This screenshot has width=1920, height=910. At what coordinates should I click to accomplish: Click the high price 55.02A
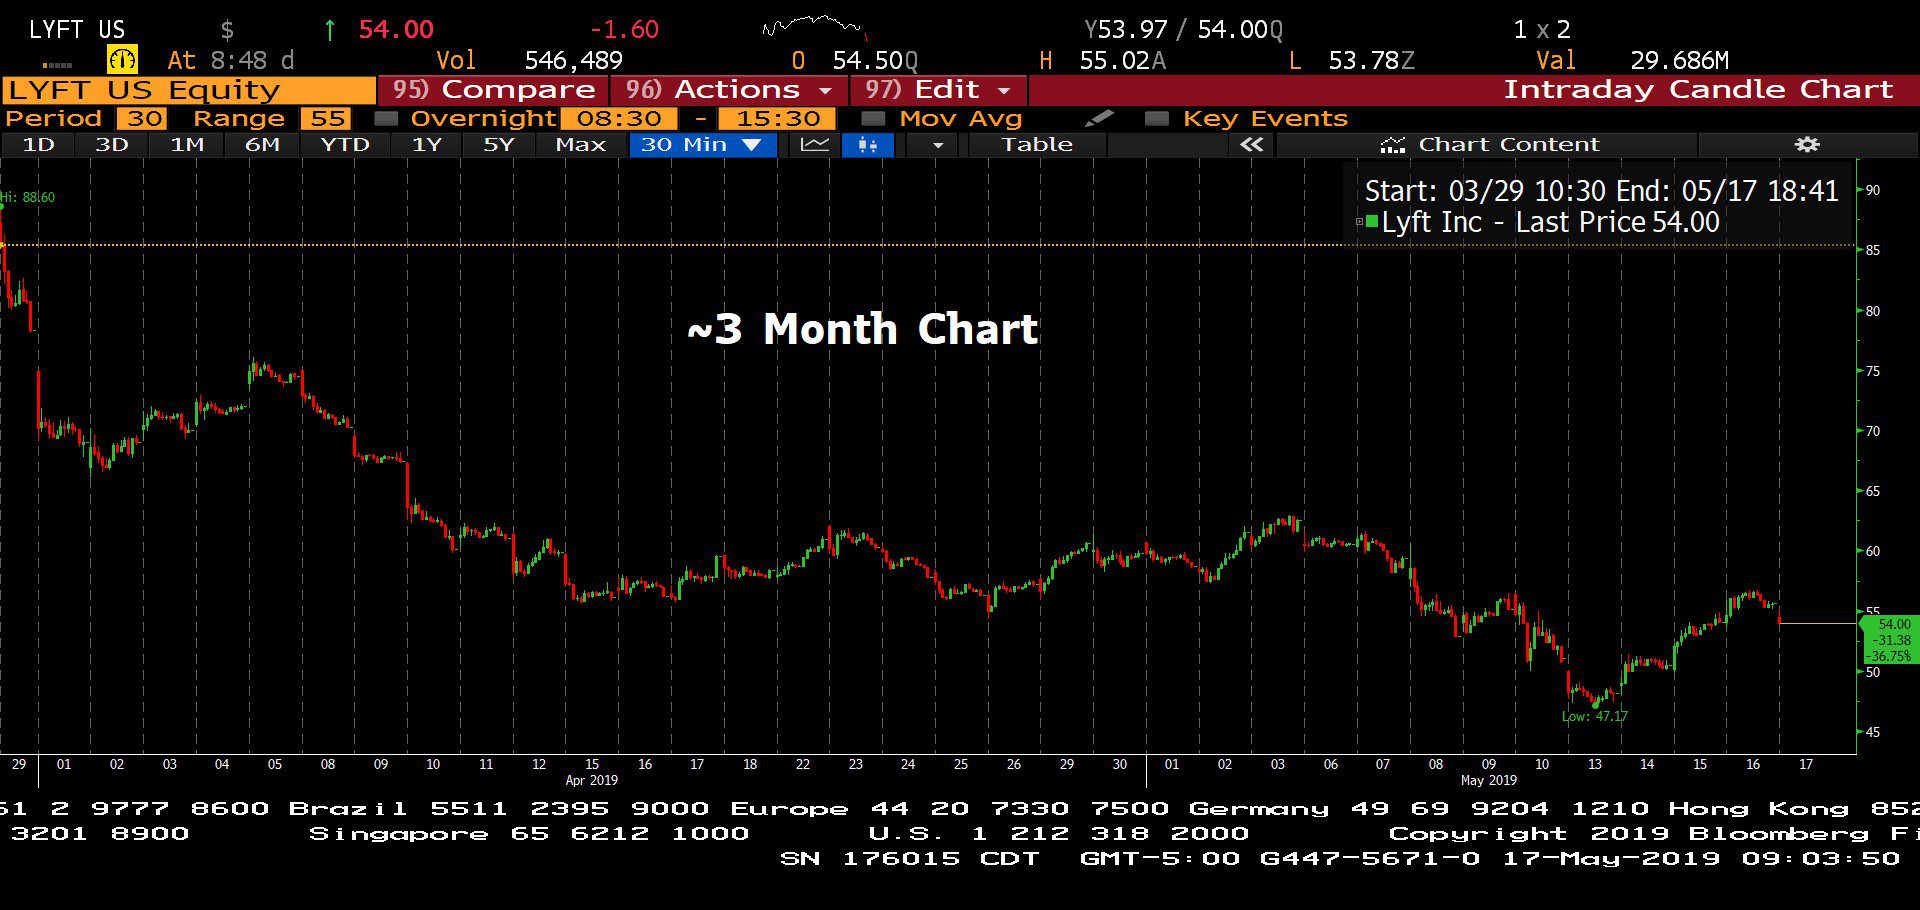click(1122, 61)
